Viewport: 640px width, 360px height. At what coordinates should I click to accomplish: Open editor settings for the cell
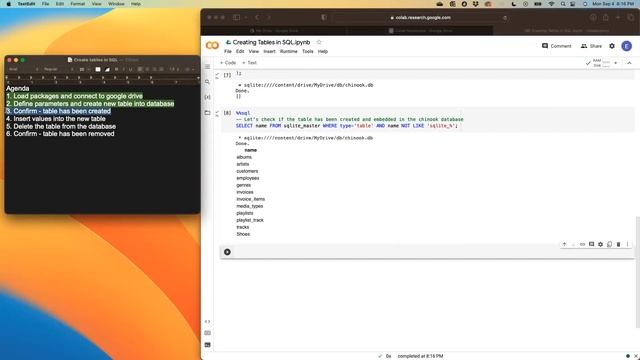[x=600, y=244]
